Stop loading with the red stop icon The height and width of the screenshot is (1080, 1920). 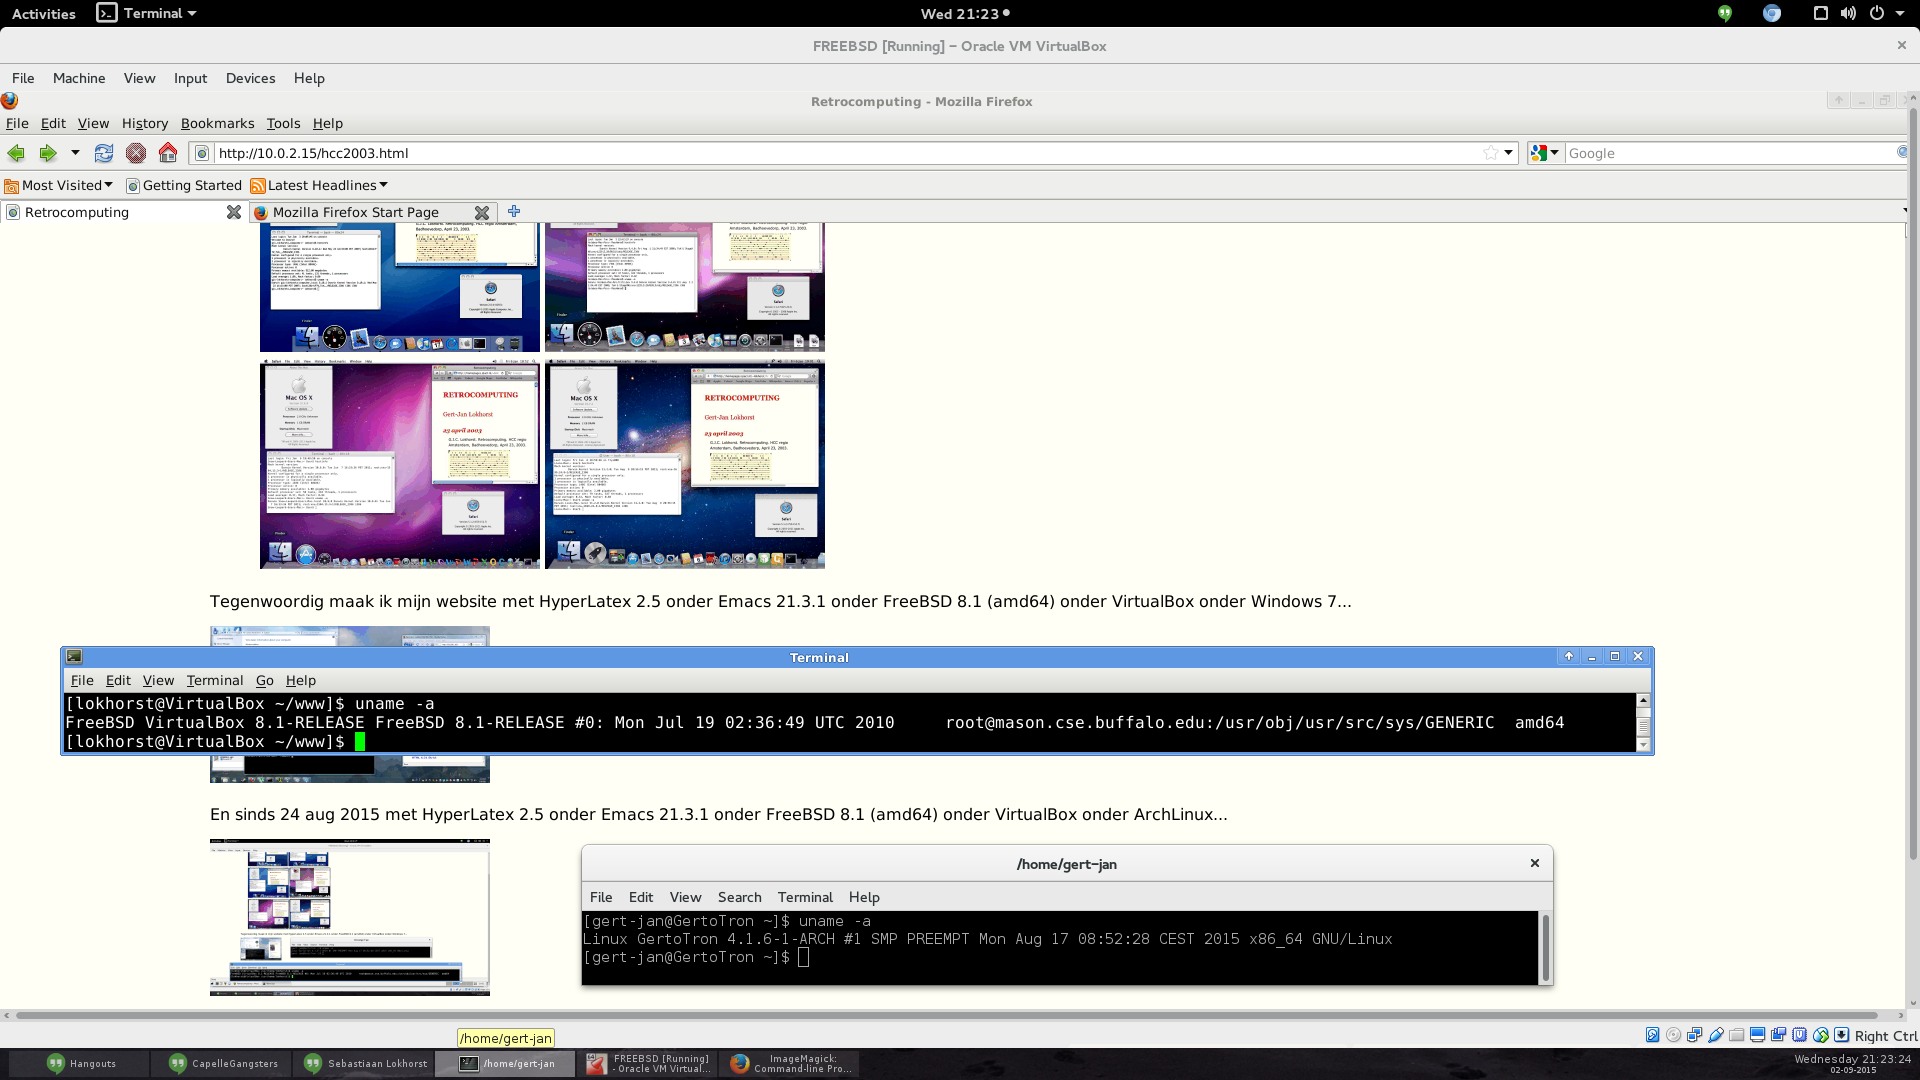136,153
